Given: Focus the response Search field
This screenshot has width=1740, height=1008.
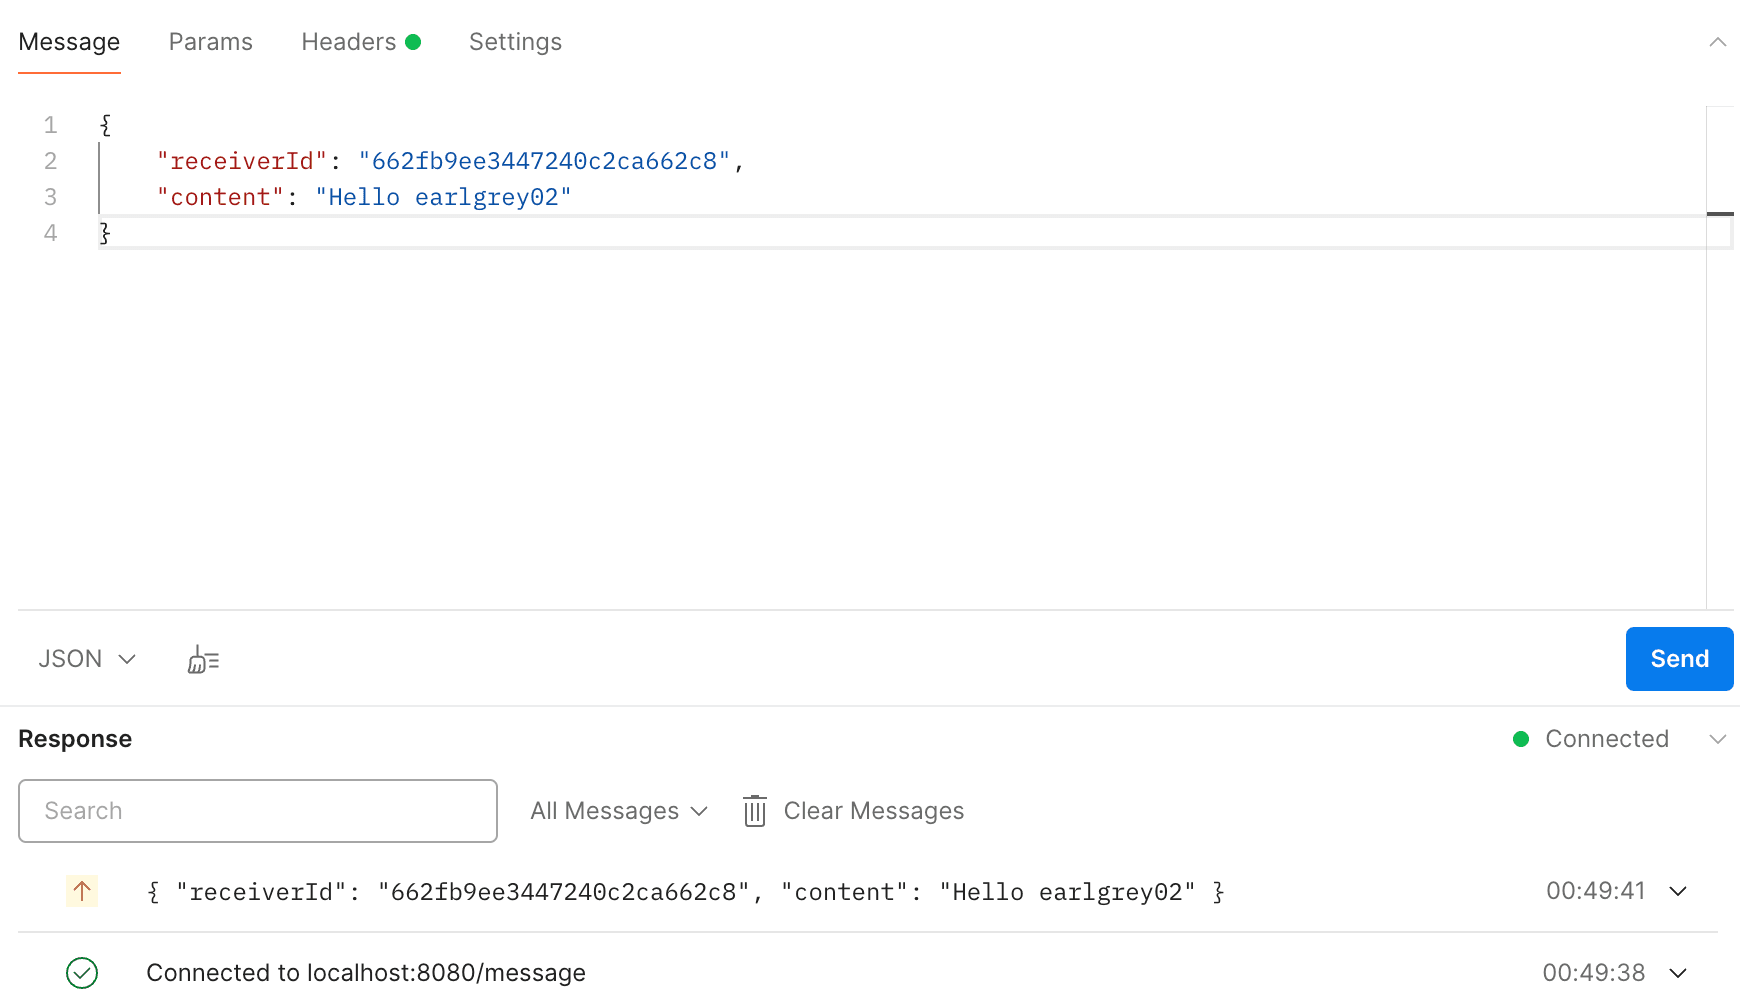Looking at the screenshot, I should [x=258, y=811].
